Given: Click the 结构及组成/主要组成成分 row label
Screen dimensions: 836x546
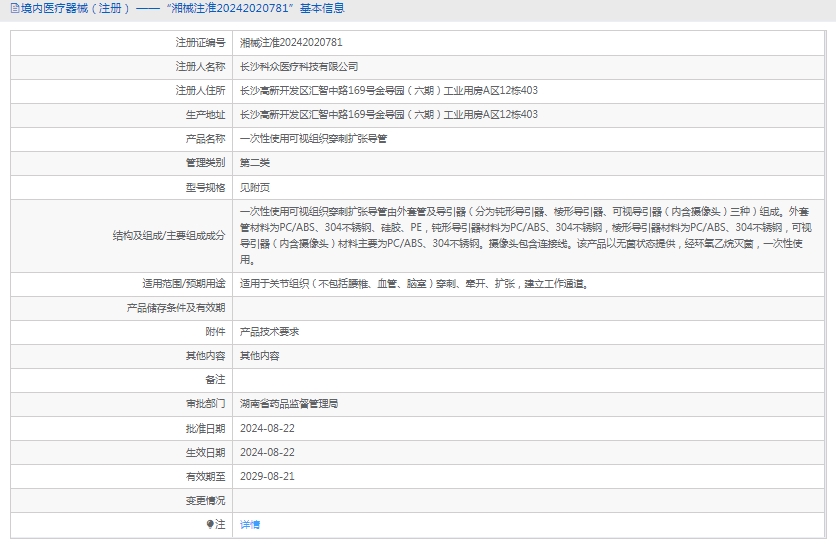Looking at the screenshot, I should (x=169, y=236).
